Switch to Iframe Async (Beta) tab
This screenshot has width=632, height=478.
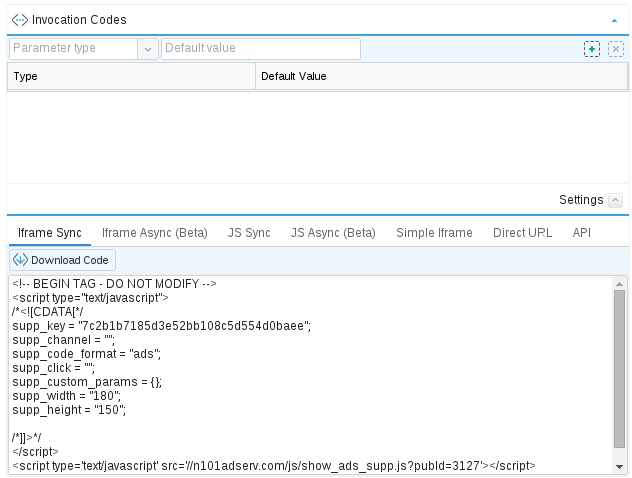coord(154,233)
